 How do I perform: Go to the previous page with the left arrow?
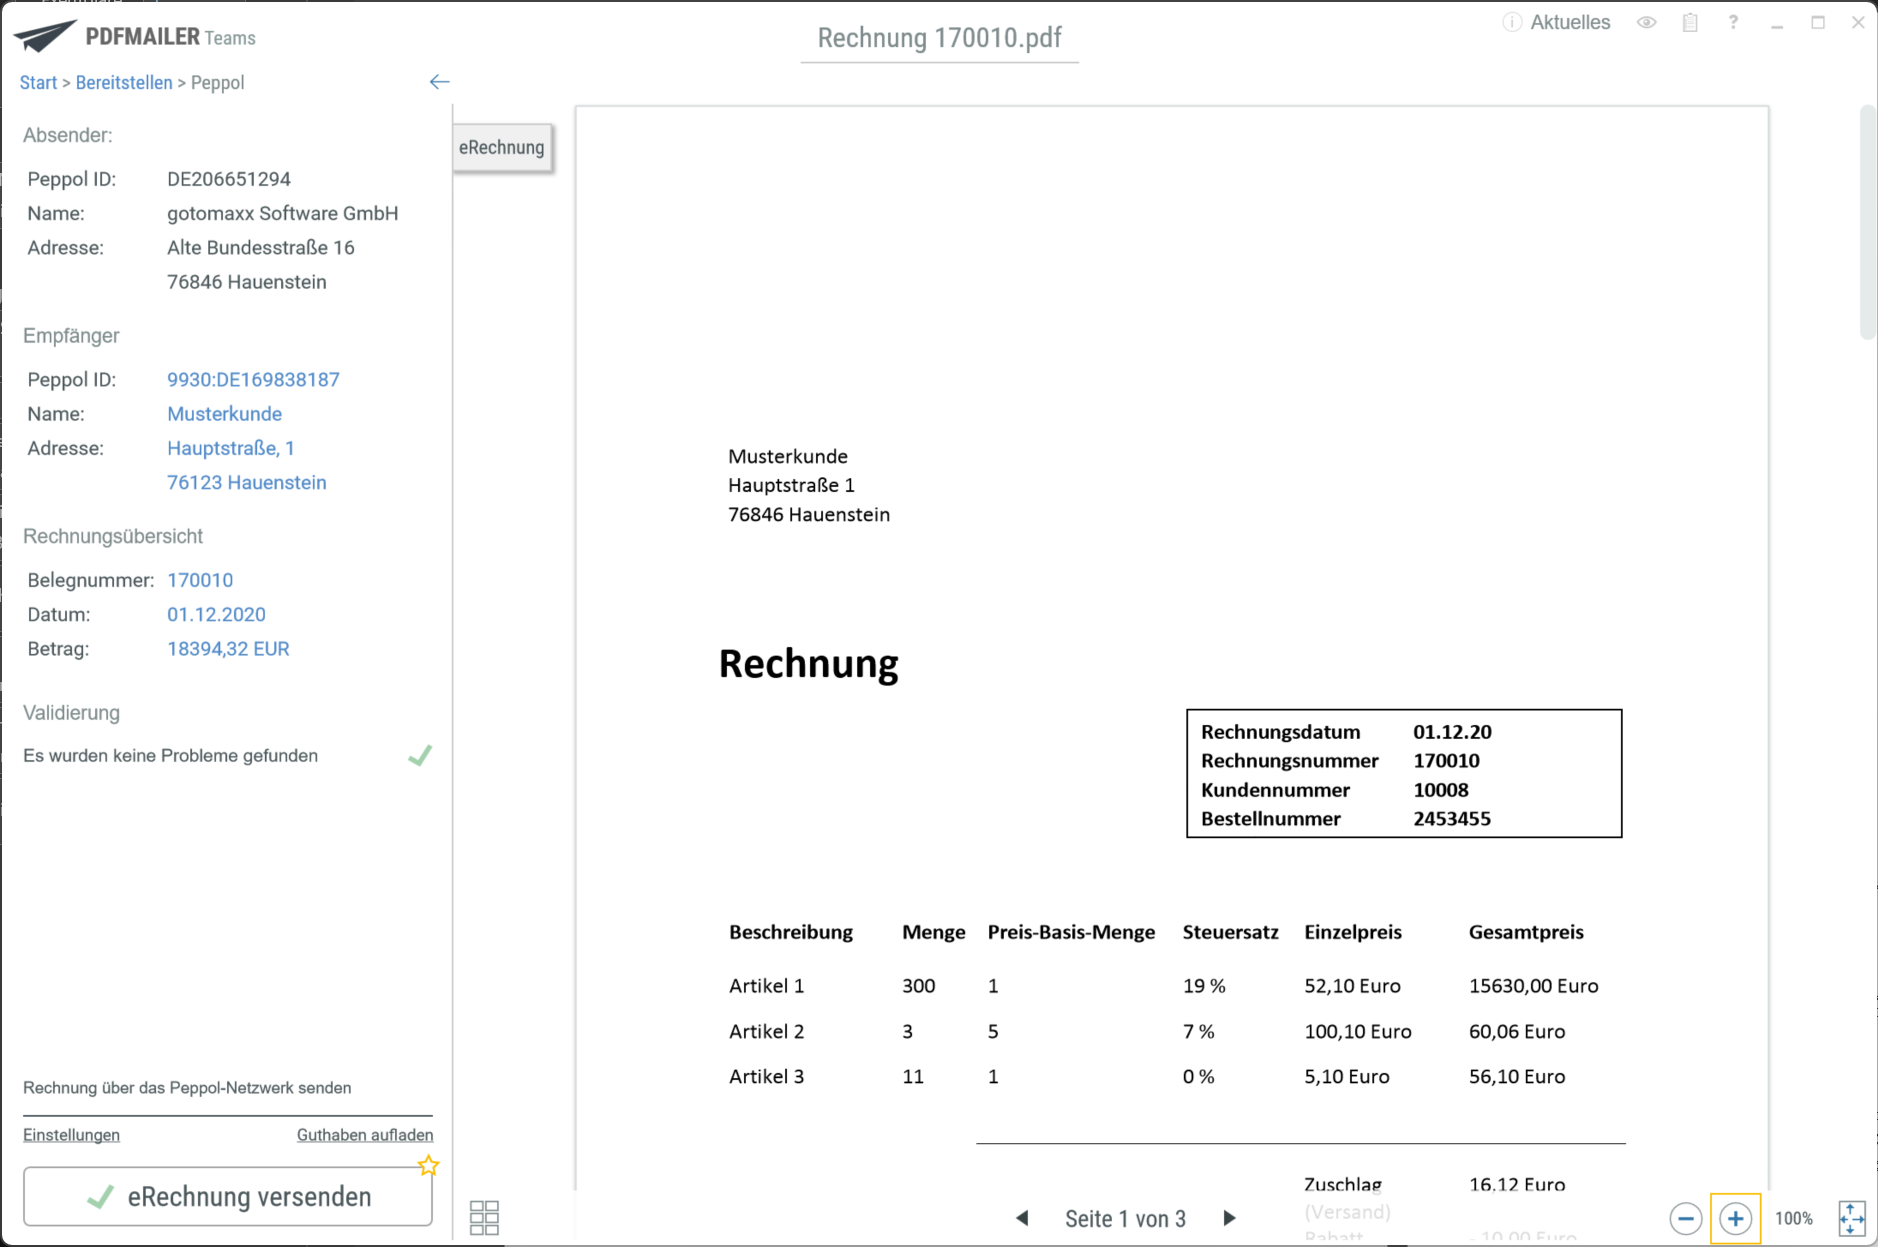1023,1218
